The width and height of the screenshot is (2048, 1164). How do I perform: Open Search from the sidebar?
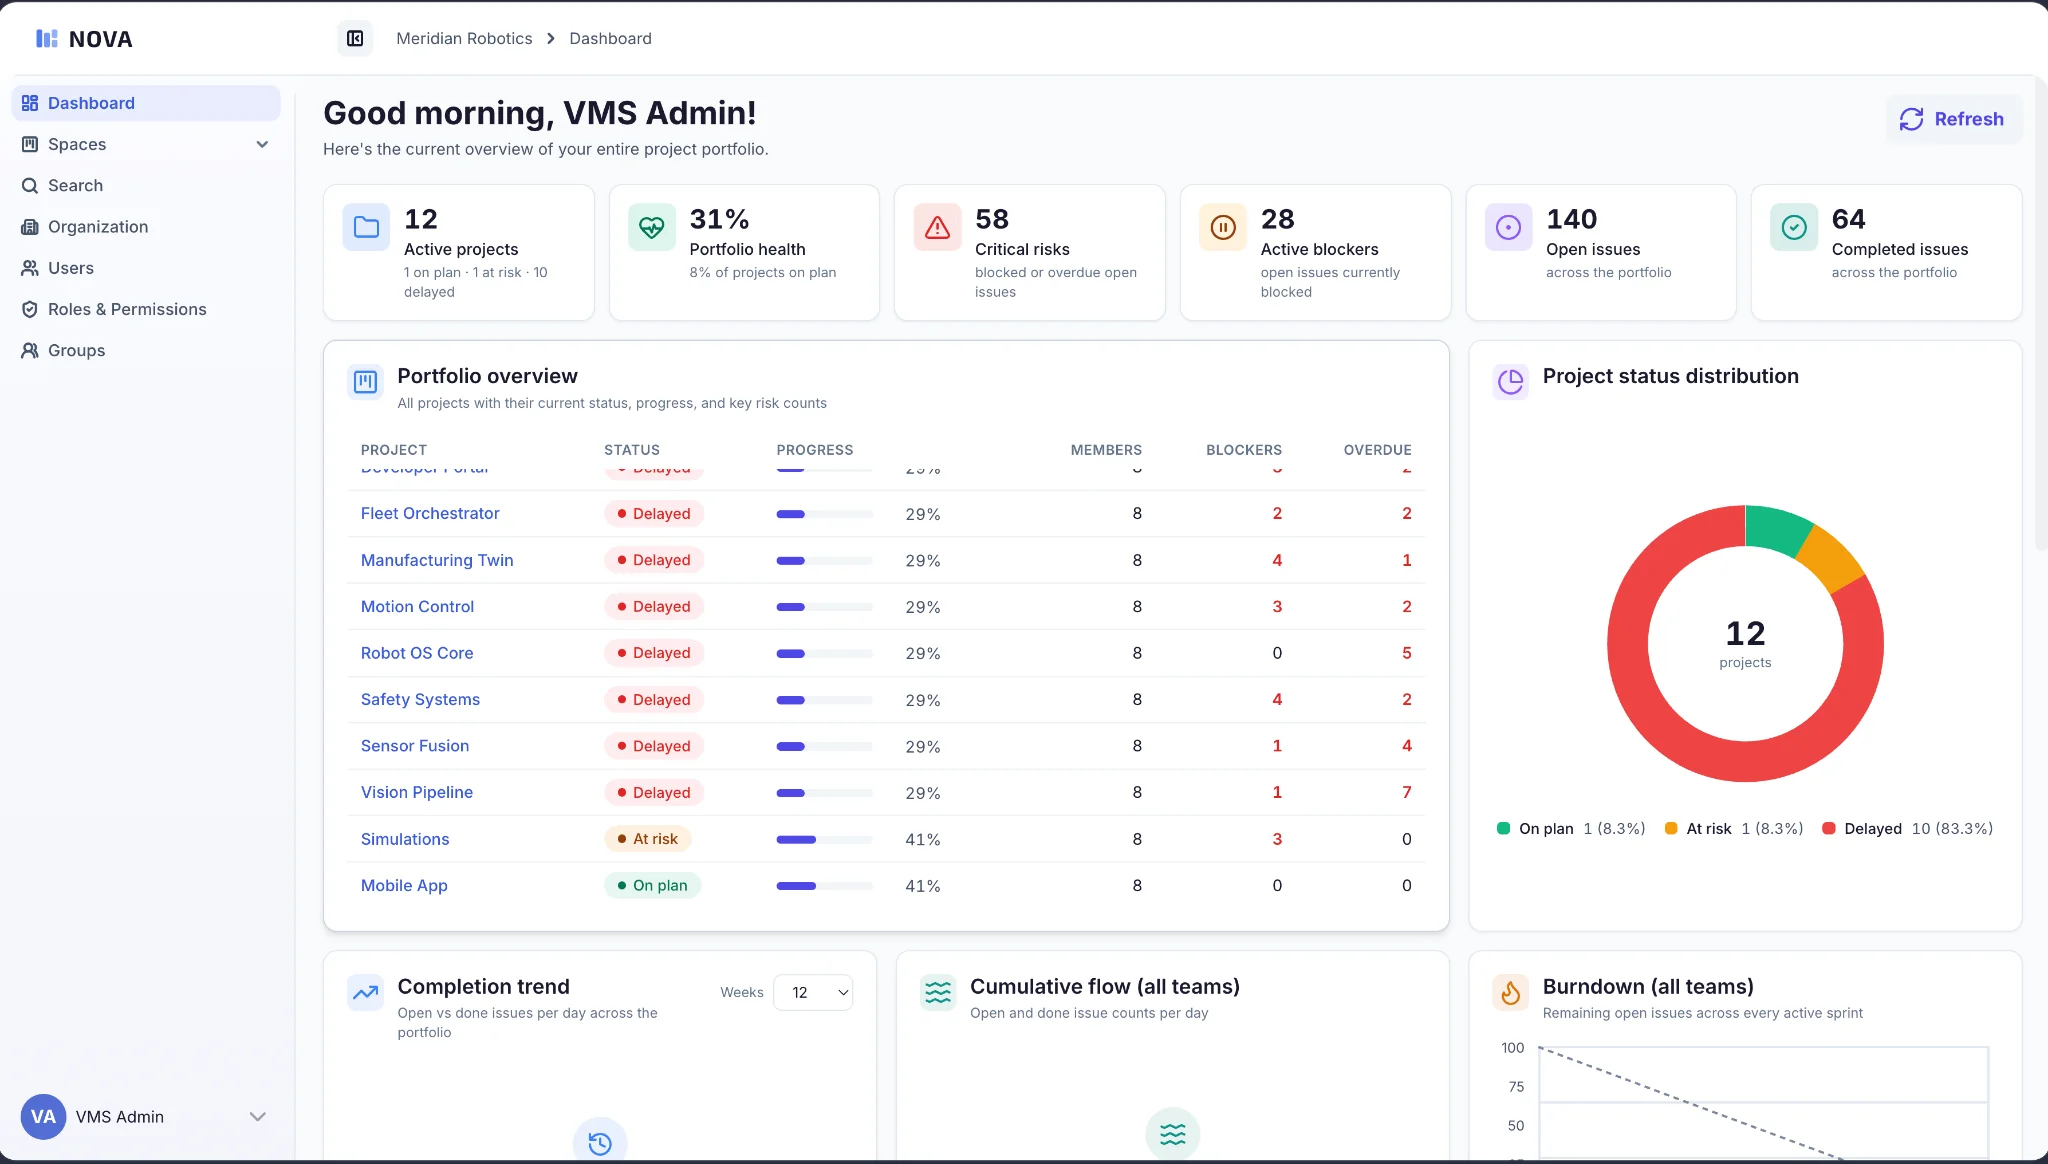coord(146,185)
